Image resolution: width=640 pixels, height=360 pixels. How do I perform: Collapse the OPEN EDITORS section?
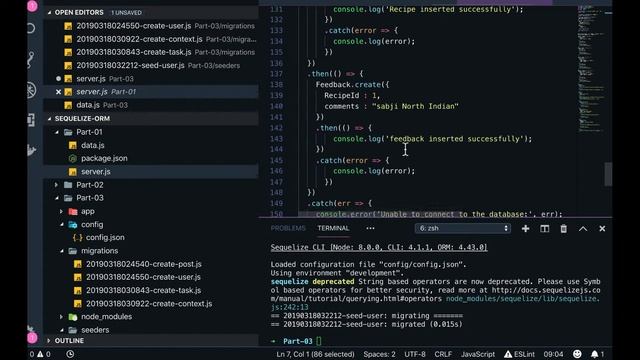pos(49,13)
